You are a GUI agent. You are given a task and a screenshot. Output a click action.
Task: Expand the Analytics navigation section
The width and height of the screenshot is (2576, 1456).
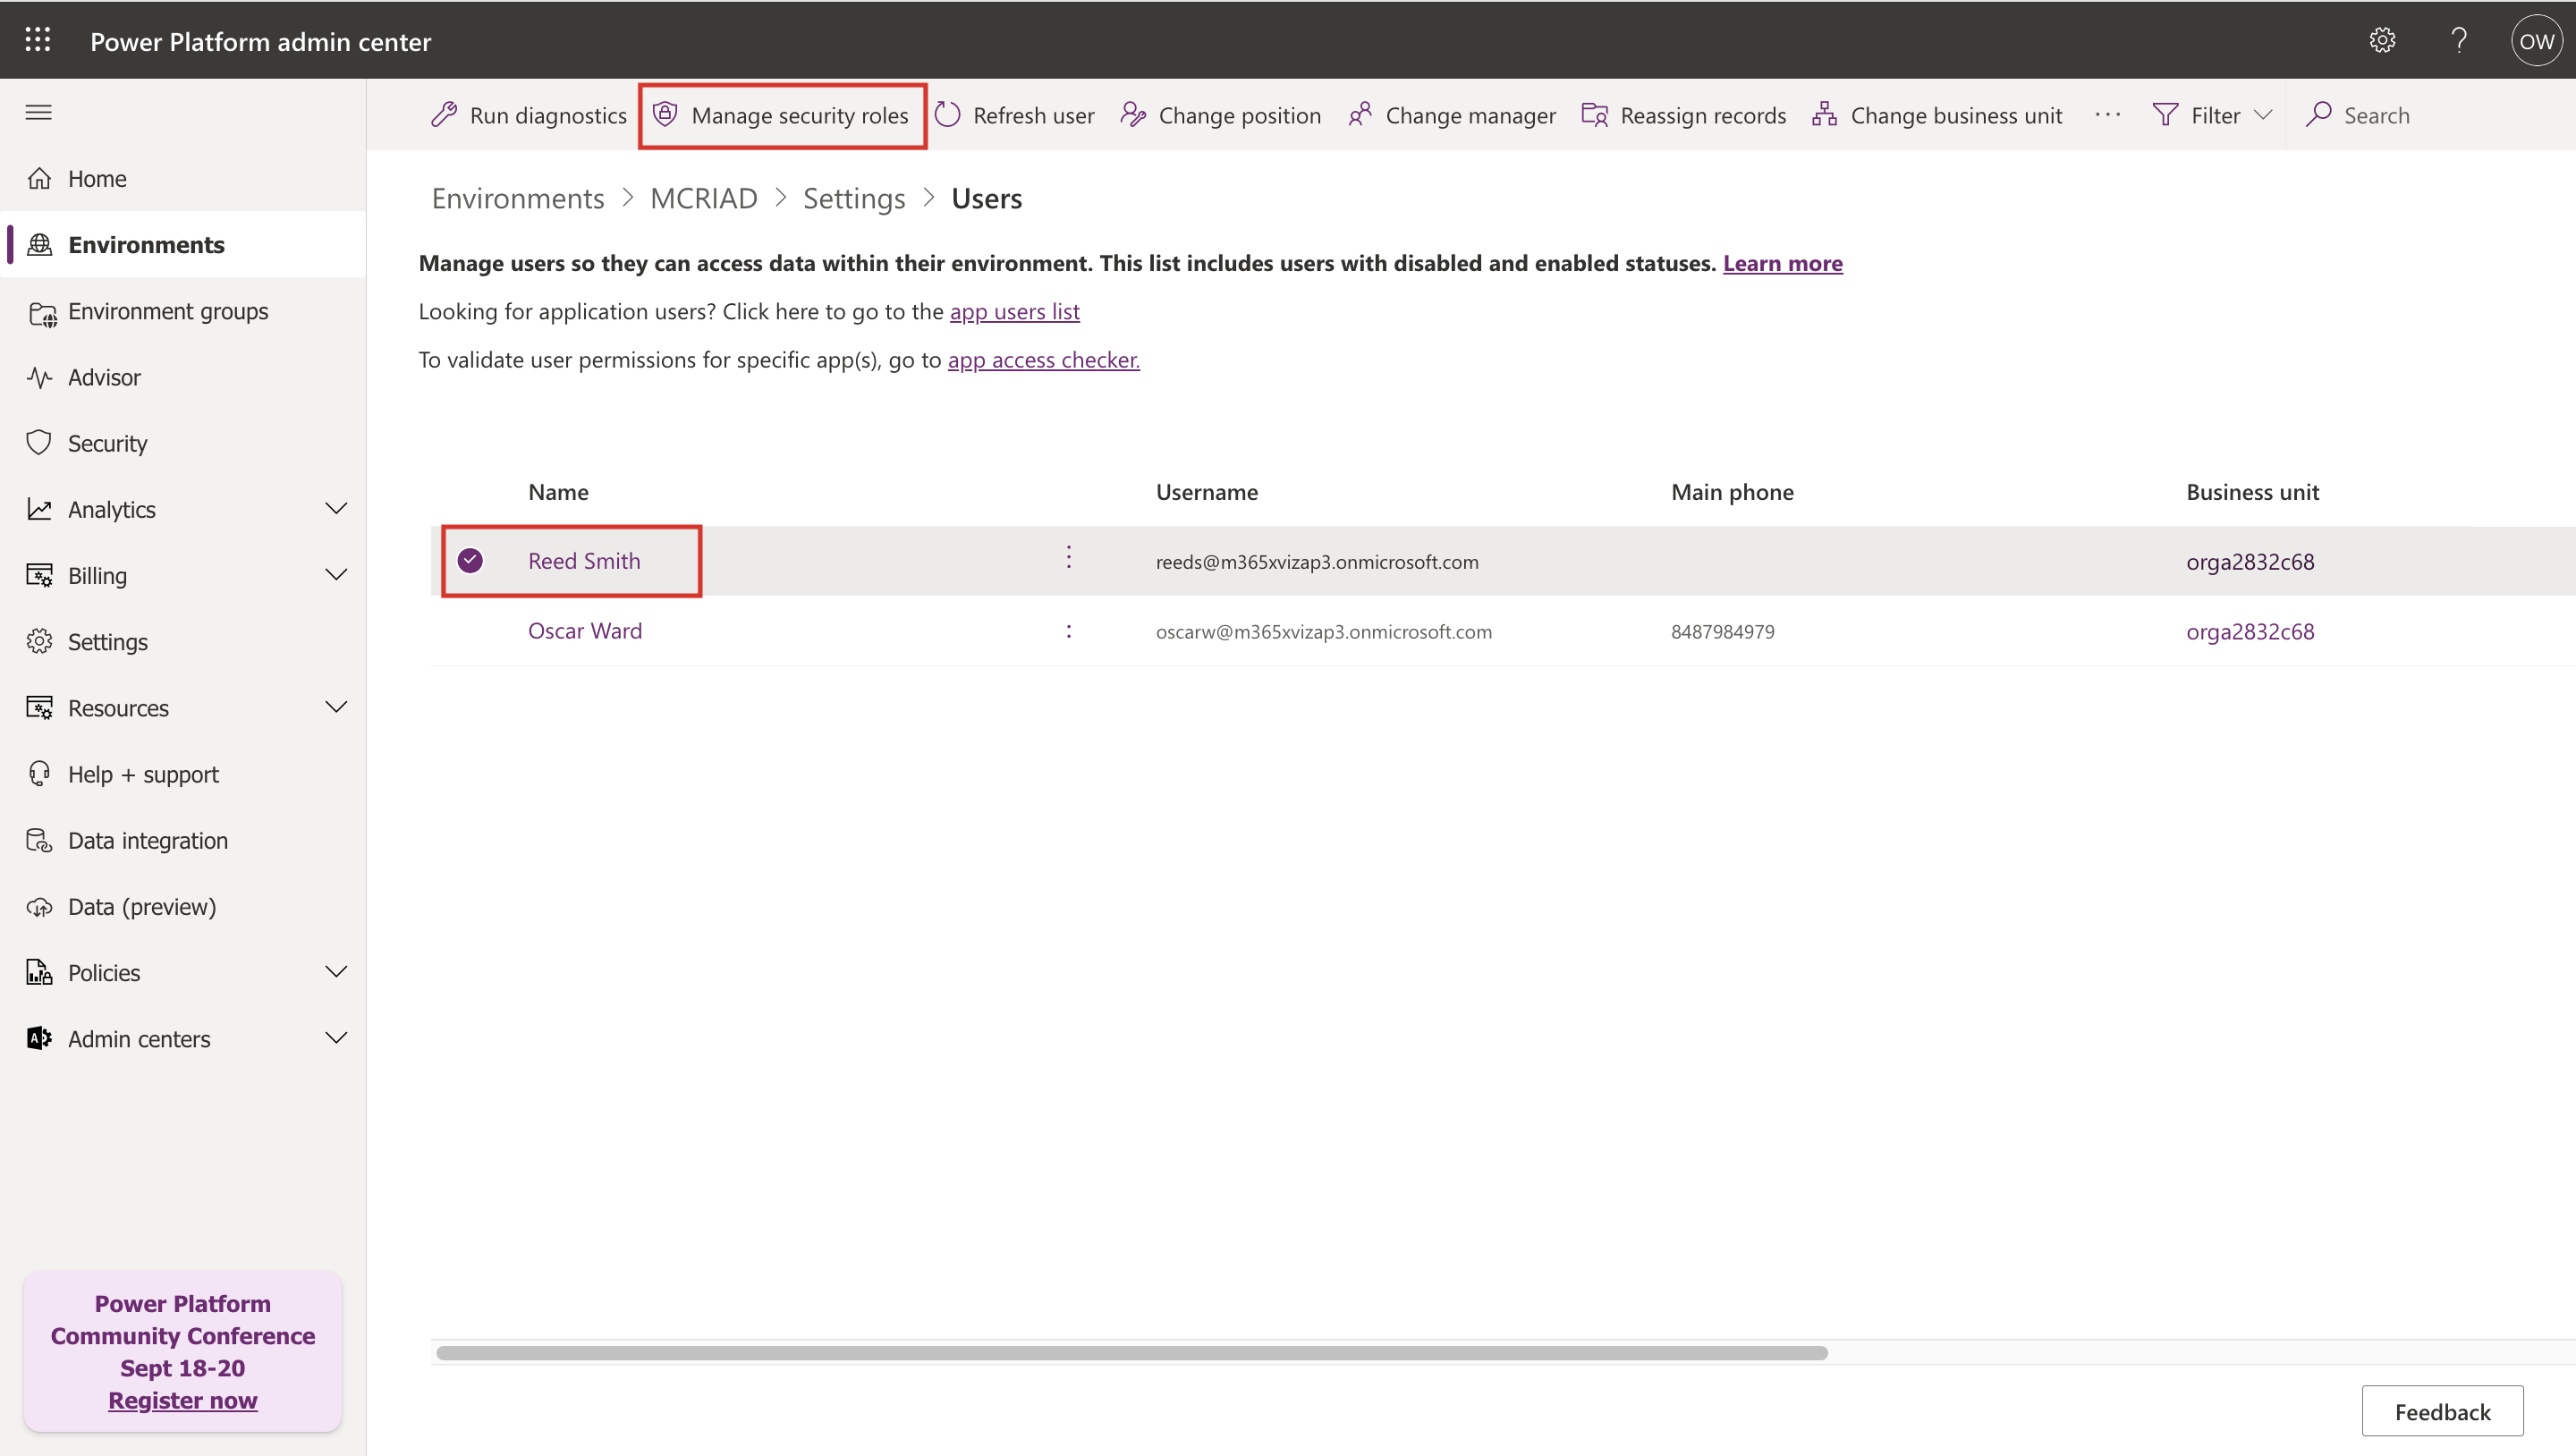click(x=336, y=509)
